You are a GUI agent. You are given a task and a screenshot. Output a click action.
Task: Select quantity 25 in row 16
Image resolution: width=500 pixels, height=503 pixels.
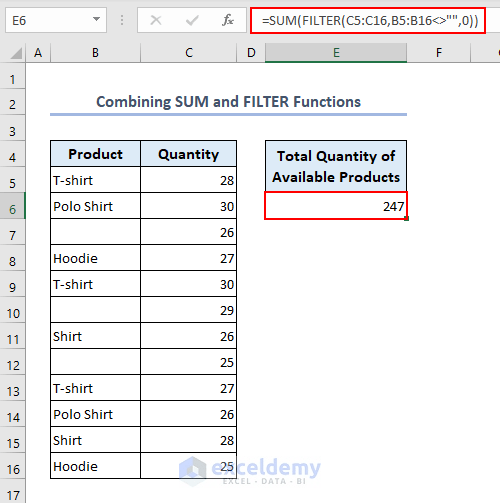pyautogui.click(x=189, y=466)
